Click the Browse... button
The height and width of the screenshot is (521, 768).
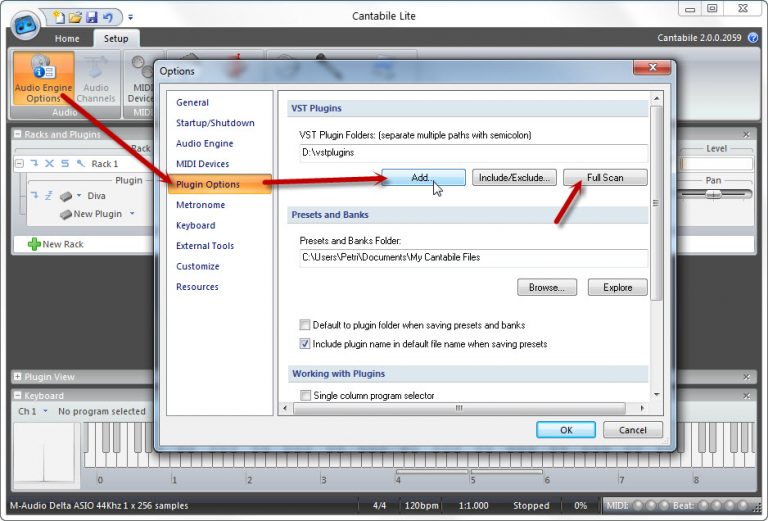(547, 287)
